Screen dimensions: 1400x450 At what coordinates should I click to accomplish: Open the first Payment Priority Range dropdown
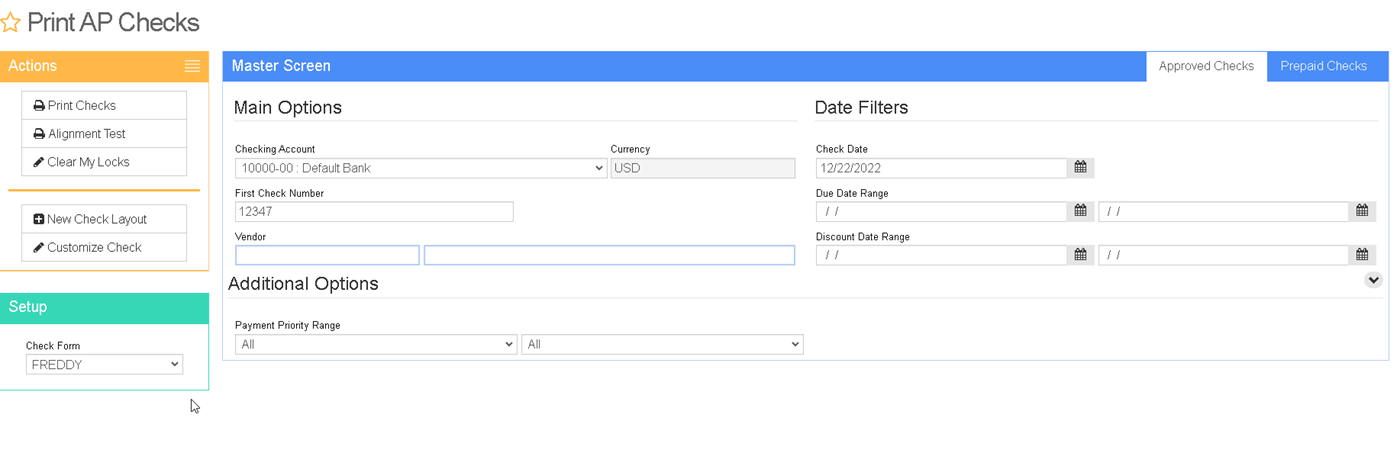(x=376, y=344)
